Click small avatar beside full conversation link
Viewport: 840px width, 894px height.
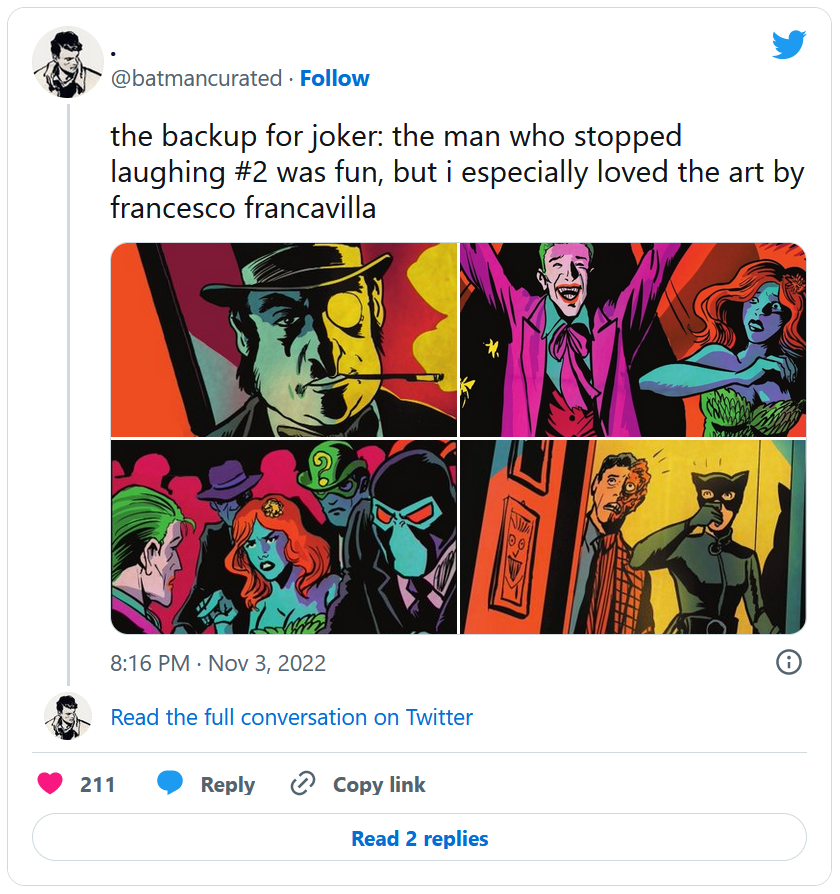[68, 717]
